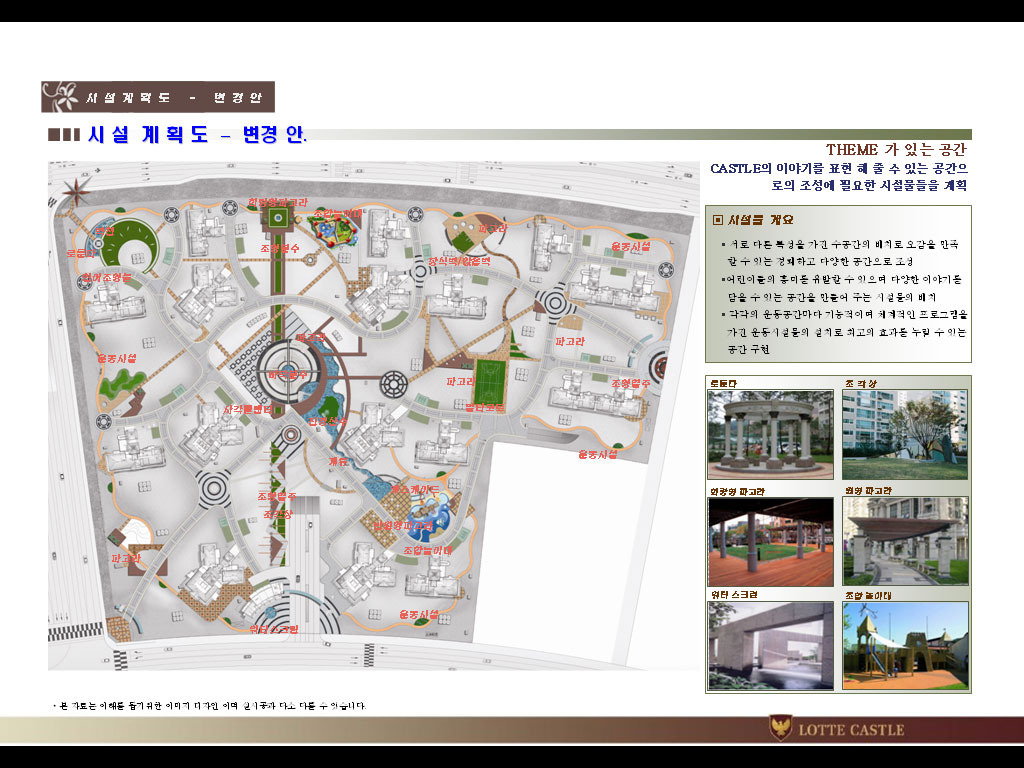This screenshot has height=768, width=1024.
Task: Click the red 워터스크린 label on the map
Action: pos(274,629)
